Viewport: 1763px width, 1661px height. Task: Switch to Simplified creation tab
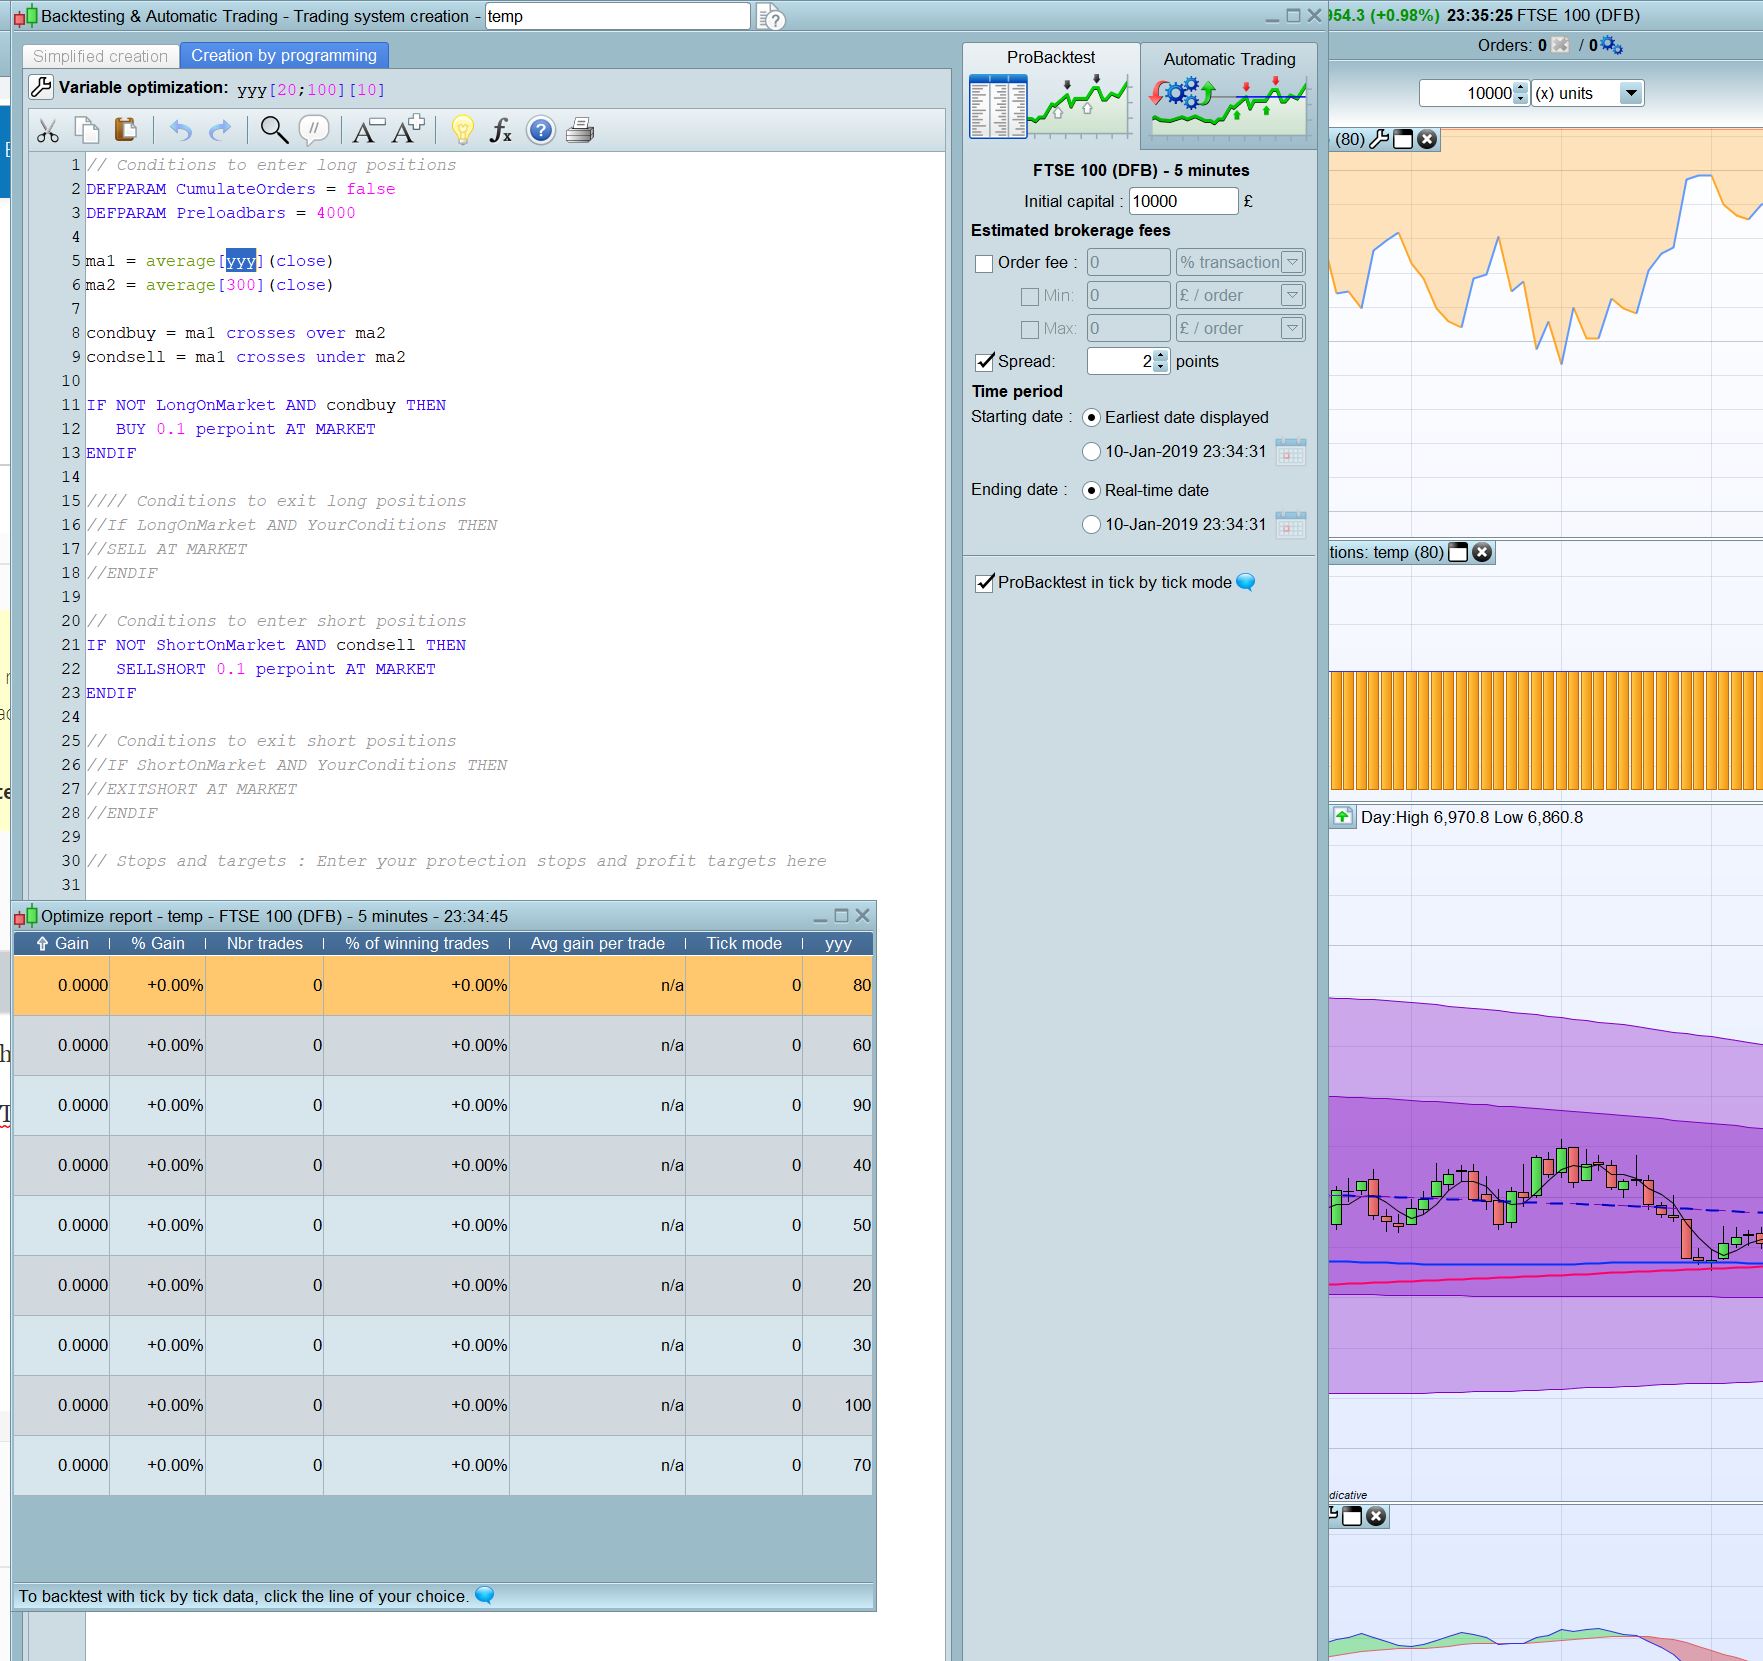click(100, 56)
